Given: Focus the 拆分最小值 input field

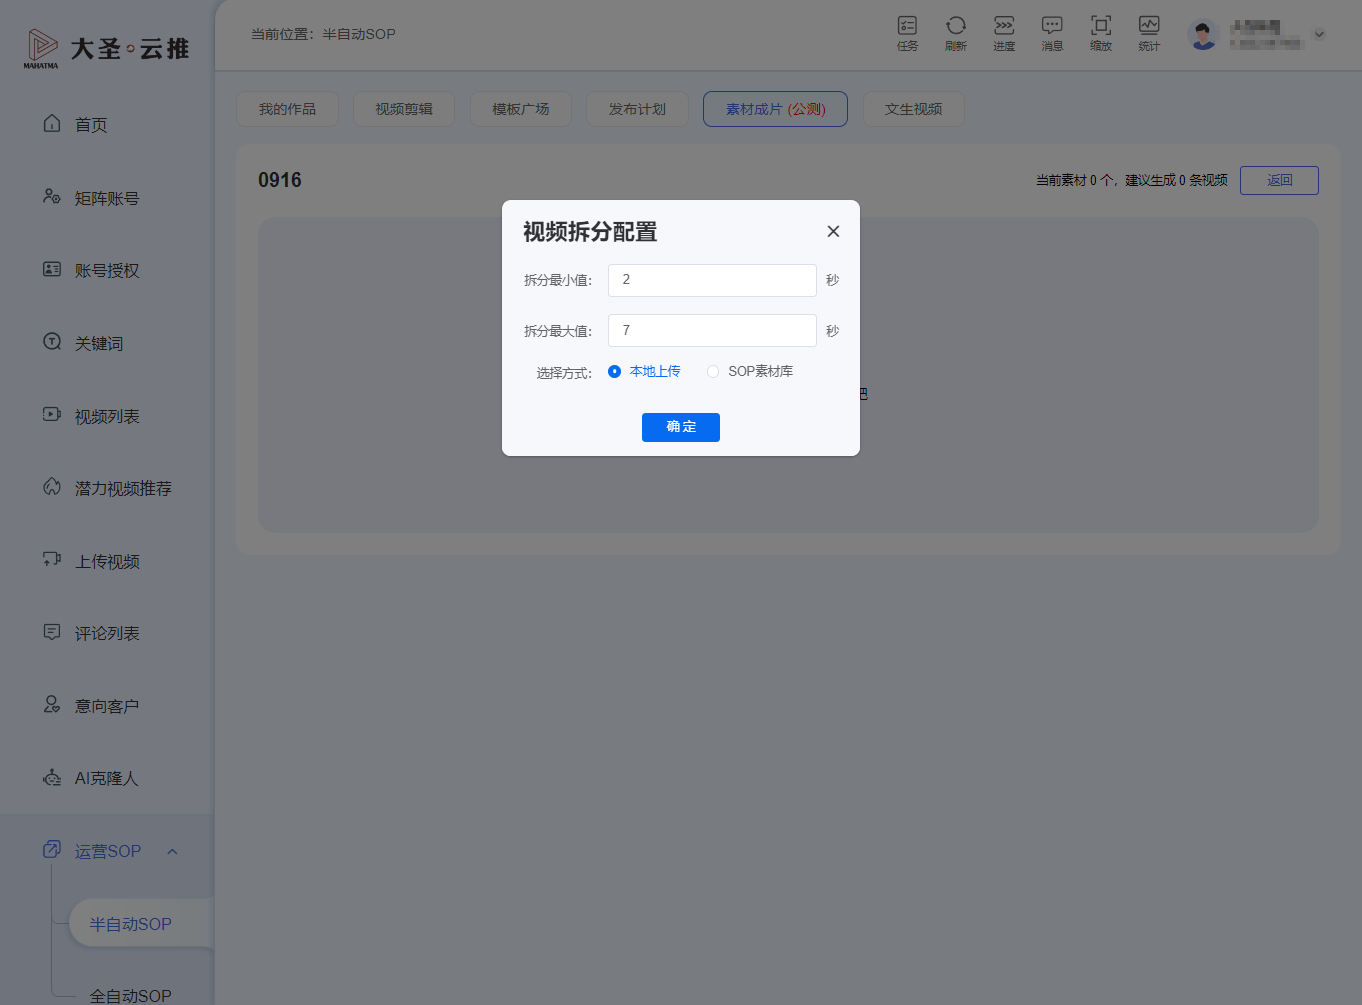Looking at the screenshot, I should (712, 280).
